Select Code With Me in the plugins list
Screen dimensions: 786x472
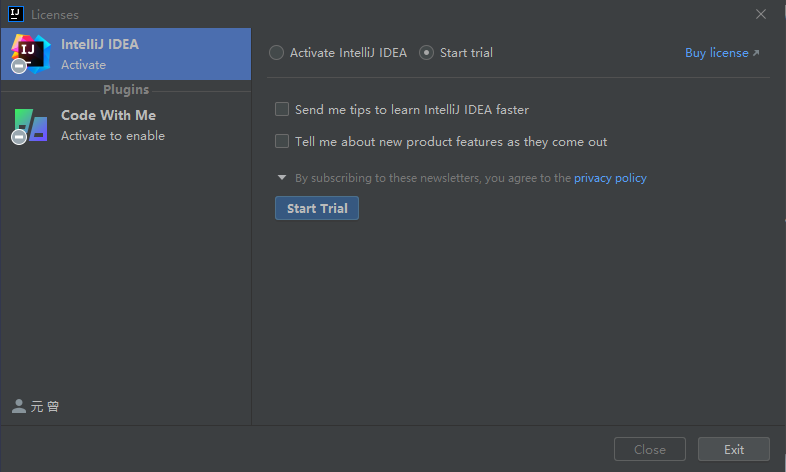pos(108,115)
